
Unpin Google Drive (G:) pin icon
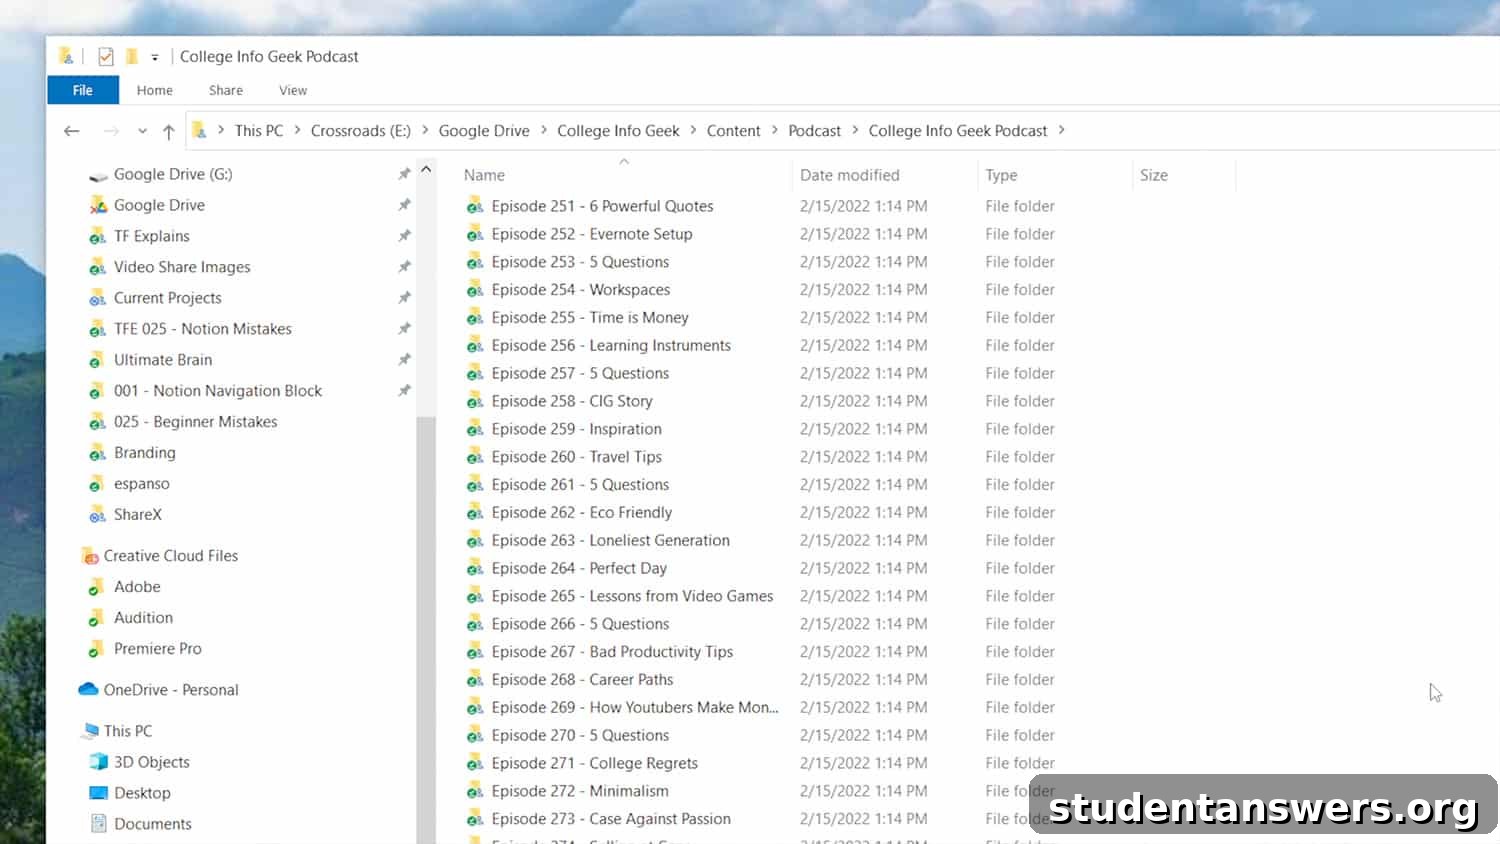point(404,174)
